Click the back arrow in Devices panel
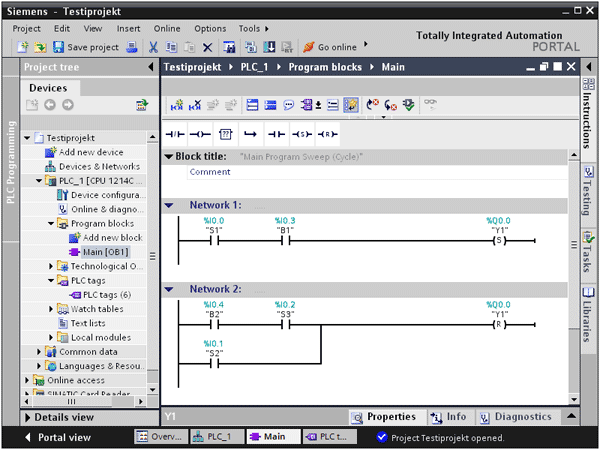 pyautogui.click(x=50, y=105)
